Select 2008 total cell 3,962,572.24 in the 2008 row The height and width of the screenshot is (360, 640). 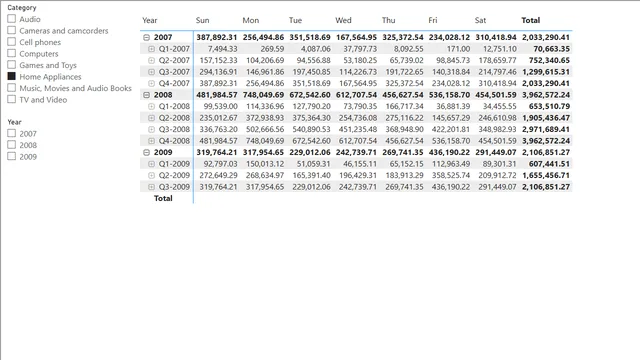click(546, 95)
